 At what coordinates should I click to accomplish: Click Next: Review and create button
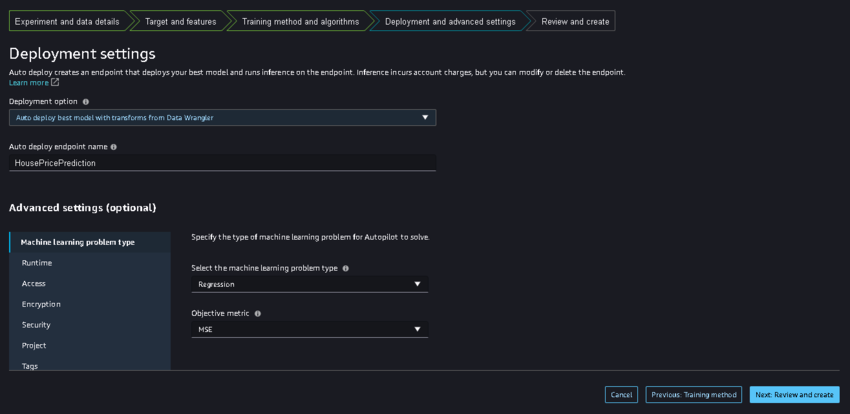(x=795, y=394)
